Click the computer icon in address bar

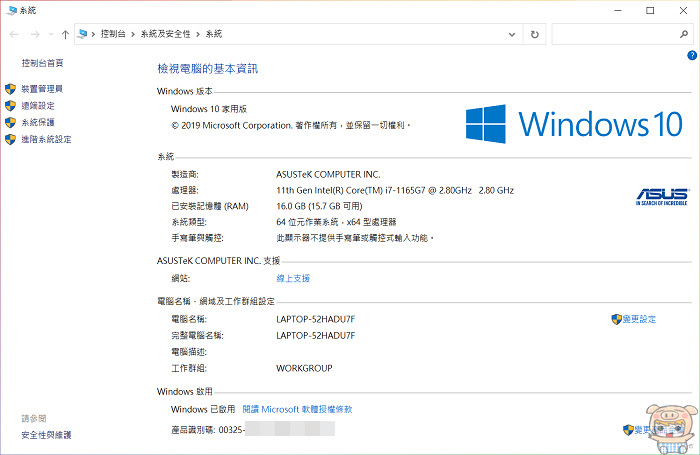click(83, 33)
